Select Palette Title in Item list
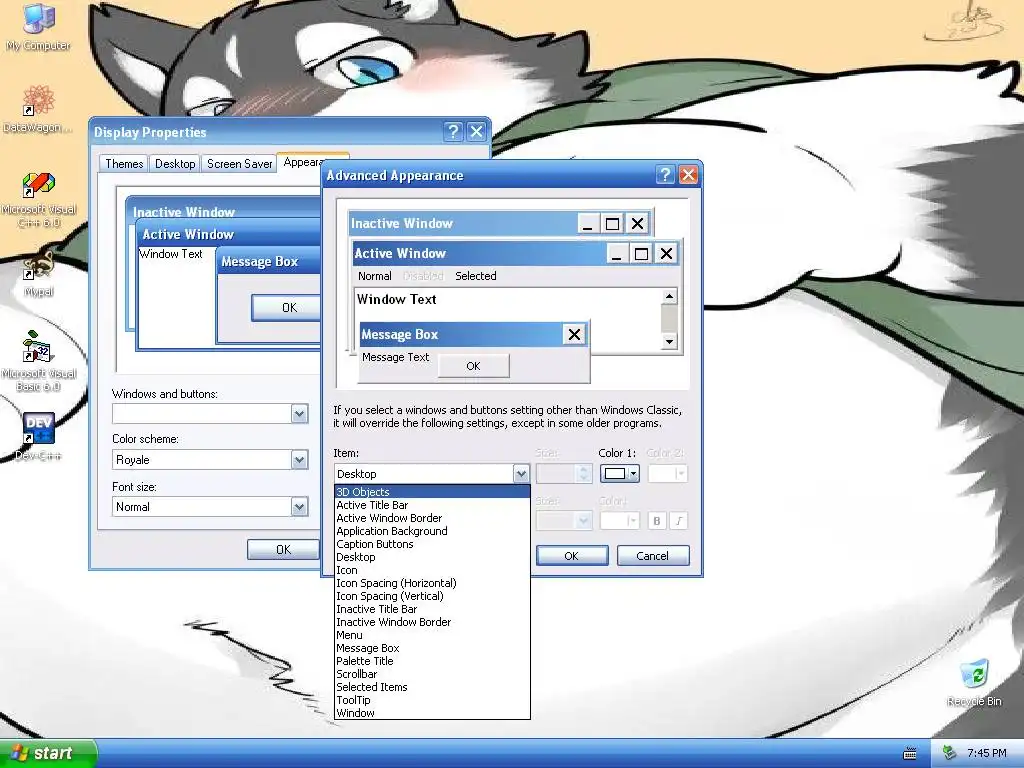Image resolution: width=1024 pixels, height=768 pixels. click(x=432, y=661)
